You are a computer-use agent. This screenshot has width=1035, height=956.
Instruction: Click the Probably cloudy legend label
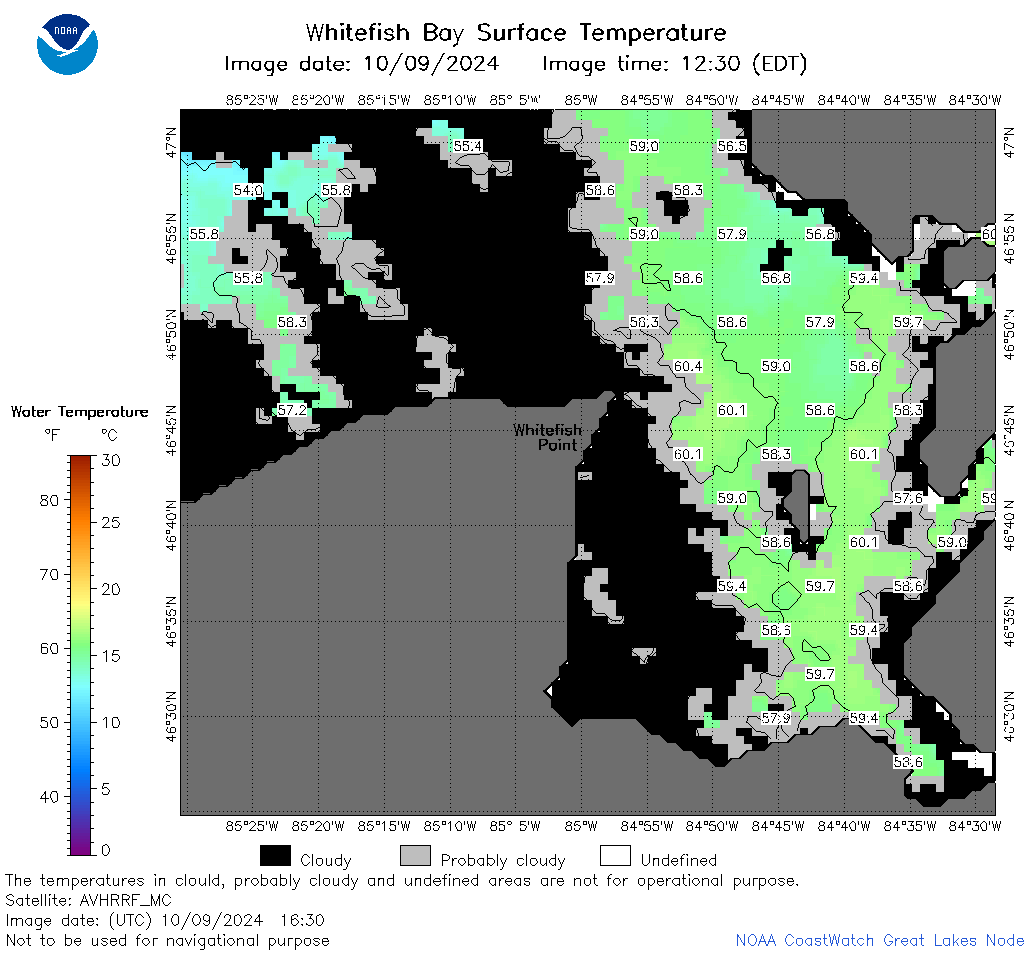tap(503, 860)
